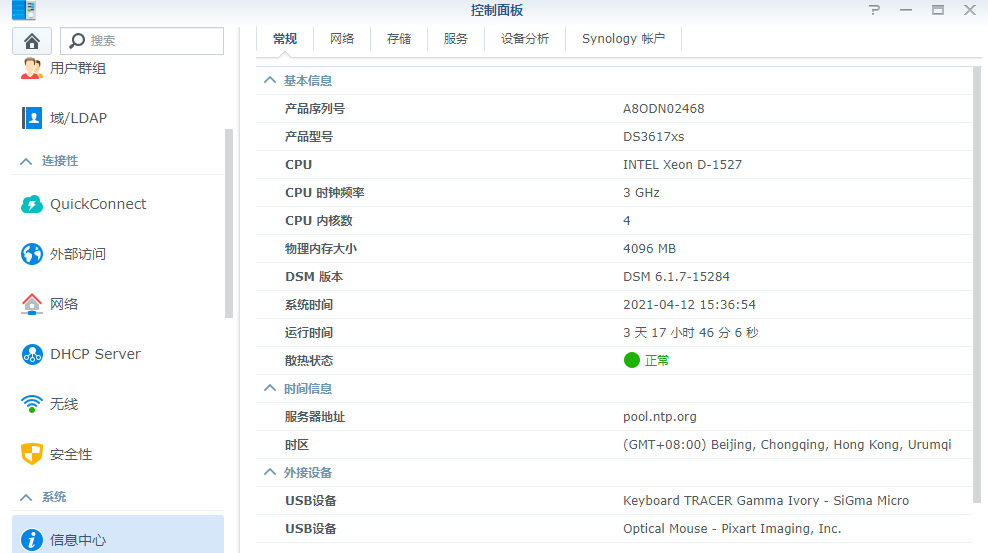The height and width of the screenshot is (553, 988).
Task: Click serial number A8ODN02468
Action: (663, 108)
